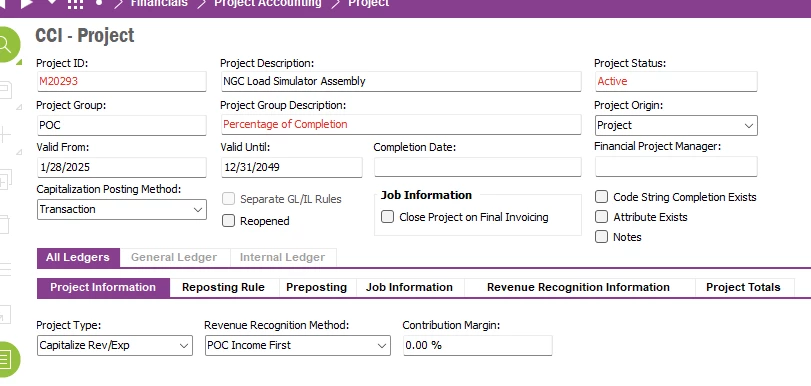Viewport: 811px width, 386px height.
Task: Open the Revenue Recognition Information tab
Action: click(578, 288)
